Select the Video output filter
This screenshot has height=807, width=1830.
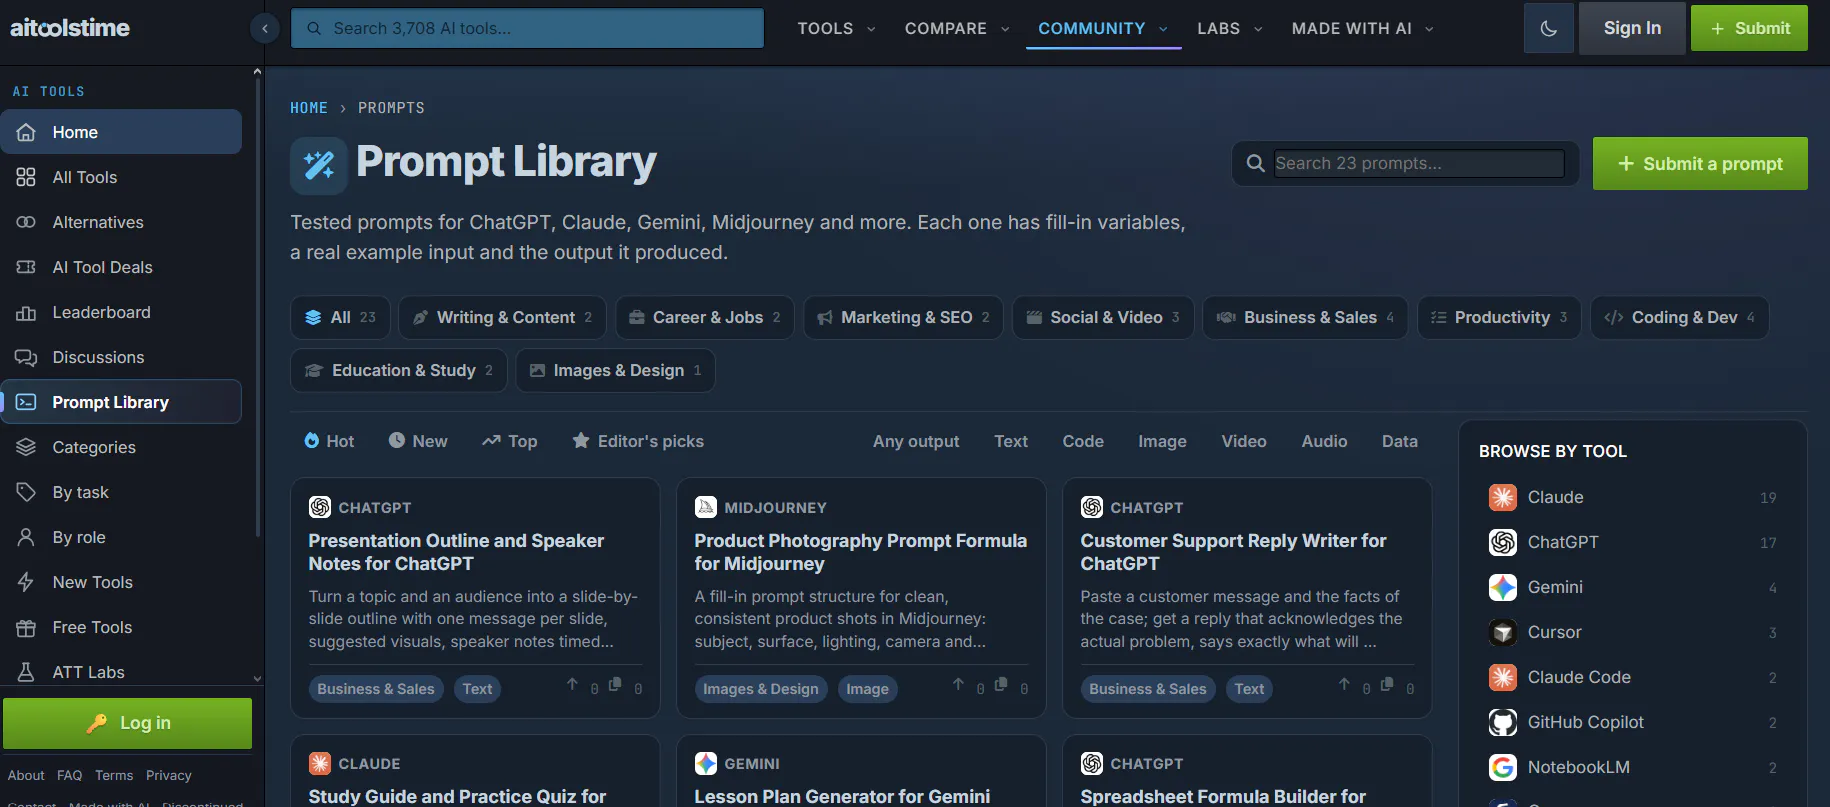pyautogui.click(x=1244, y=441)
